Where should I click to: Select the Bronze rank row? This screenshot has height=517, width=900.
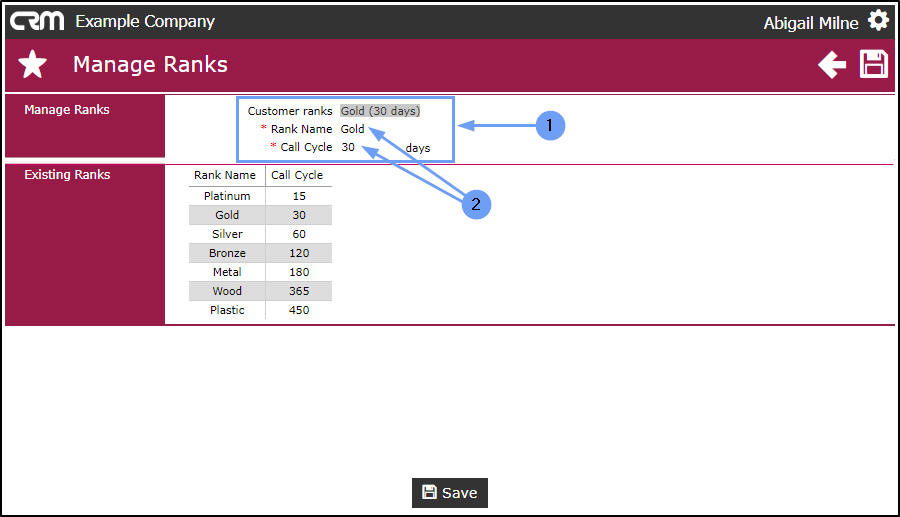click(x=260, y=253)
